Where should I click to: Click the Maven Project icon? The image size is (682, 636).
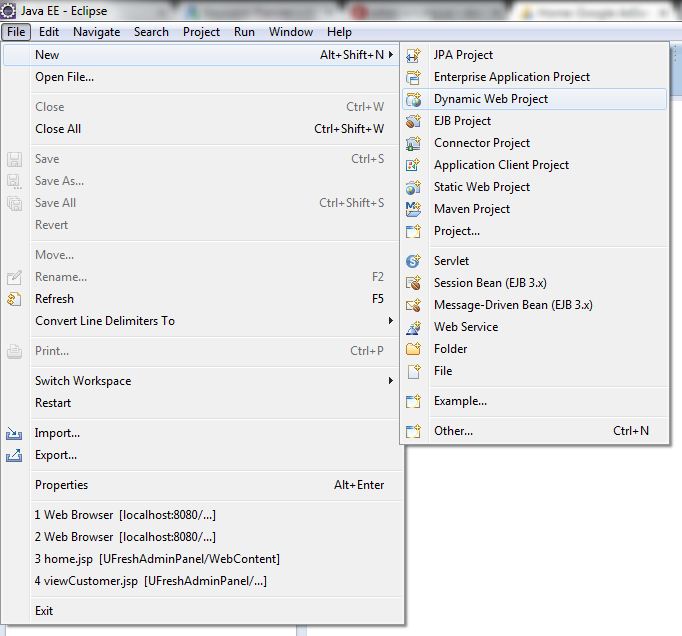tap(413, 209)
